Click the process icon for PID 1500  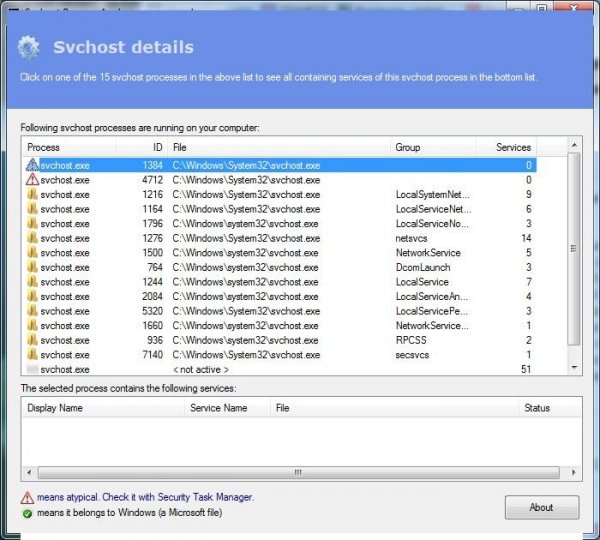(x=33, y=252)
